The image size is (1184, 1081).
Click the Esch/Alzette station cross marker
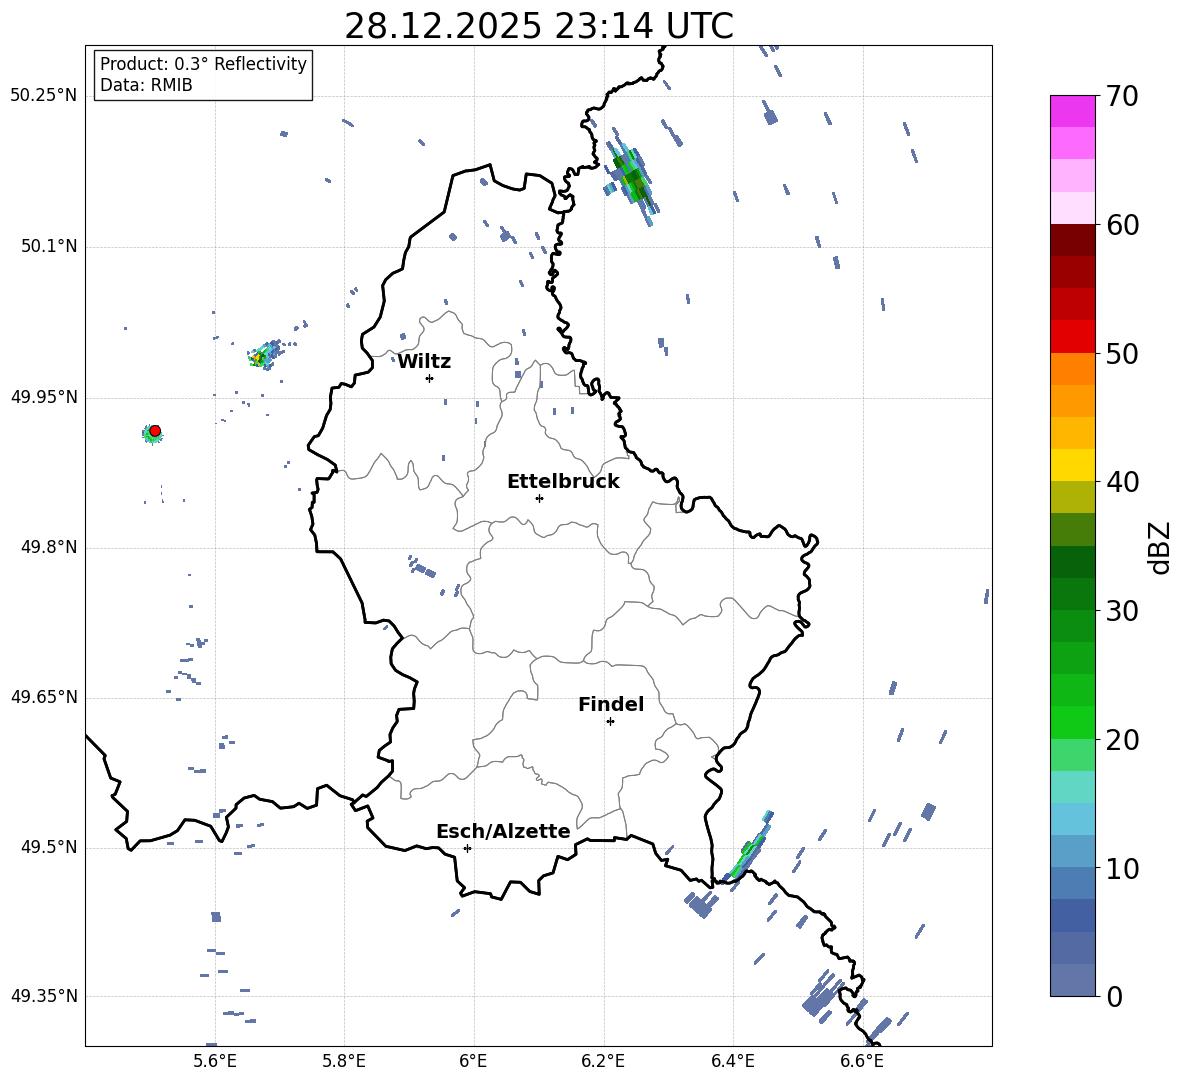[467, 848]
